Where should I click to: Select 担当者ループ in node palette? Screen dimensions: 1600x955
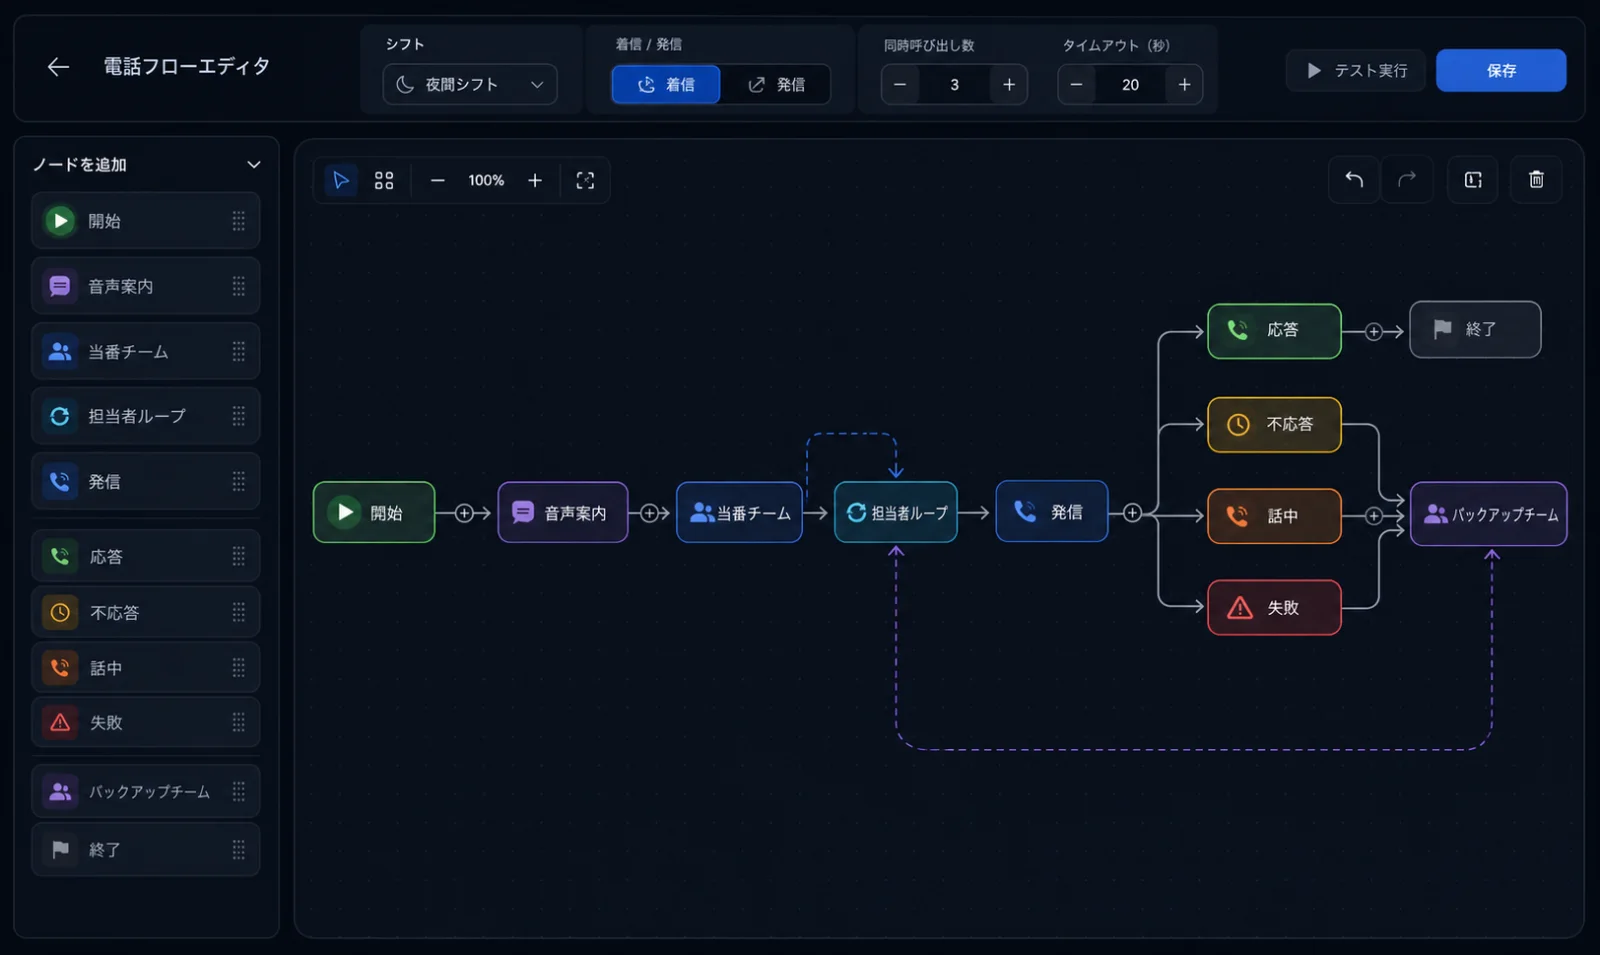click(146, 416)
